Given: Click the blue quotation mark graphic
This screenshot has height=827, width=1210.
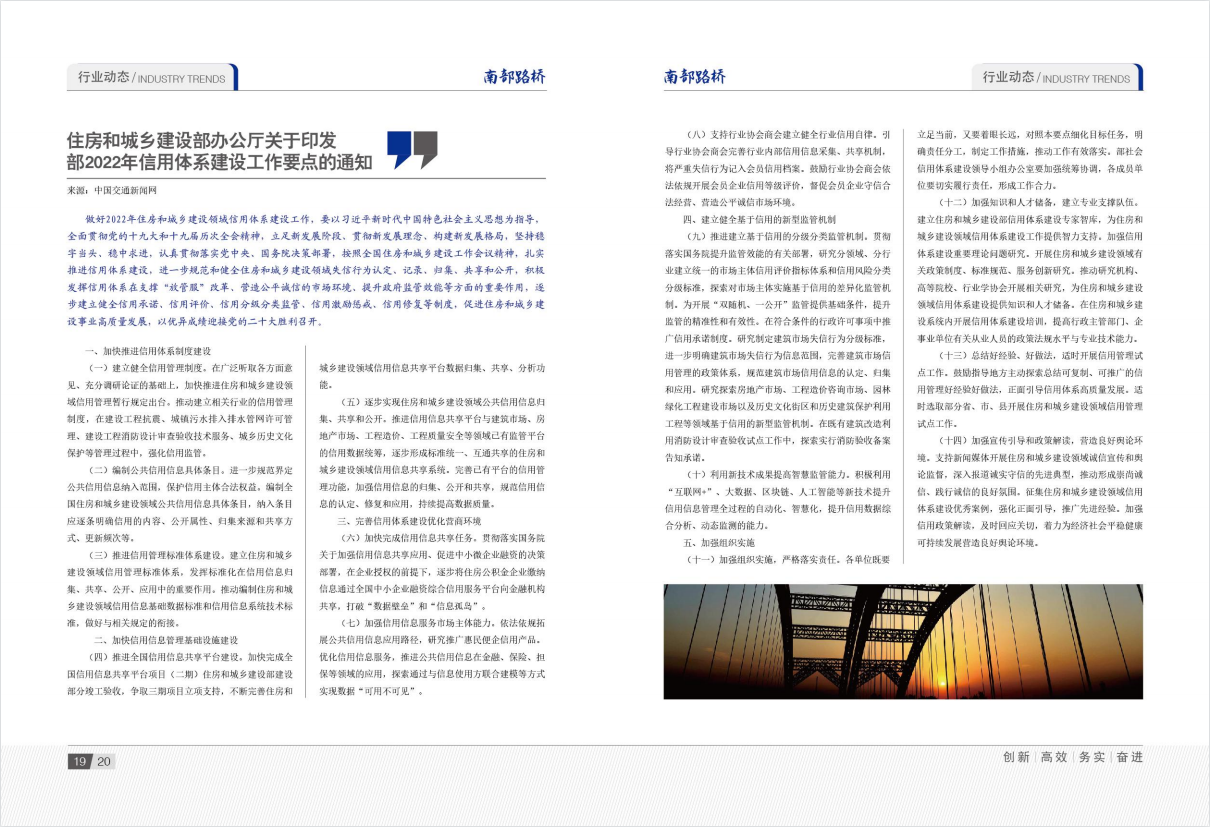Looking at the screenshot, I should pyautogui.click(x=399, y=149).
